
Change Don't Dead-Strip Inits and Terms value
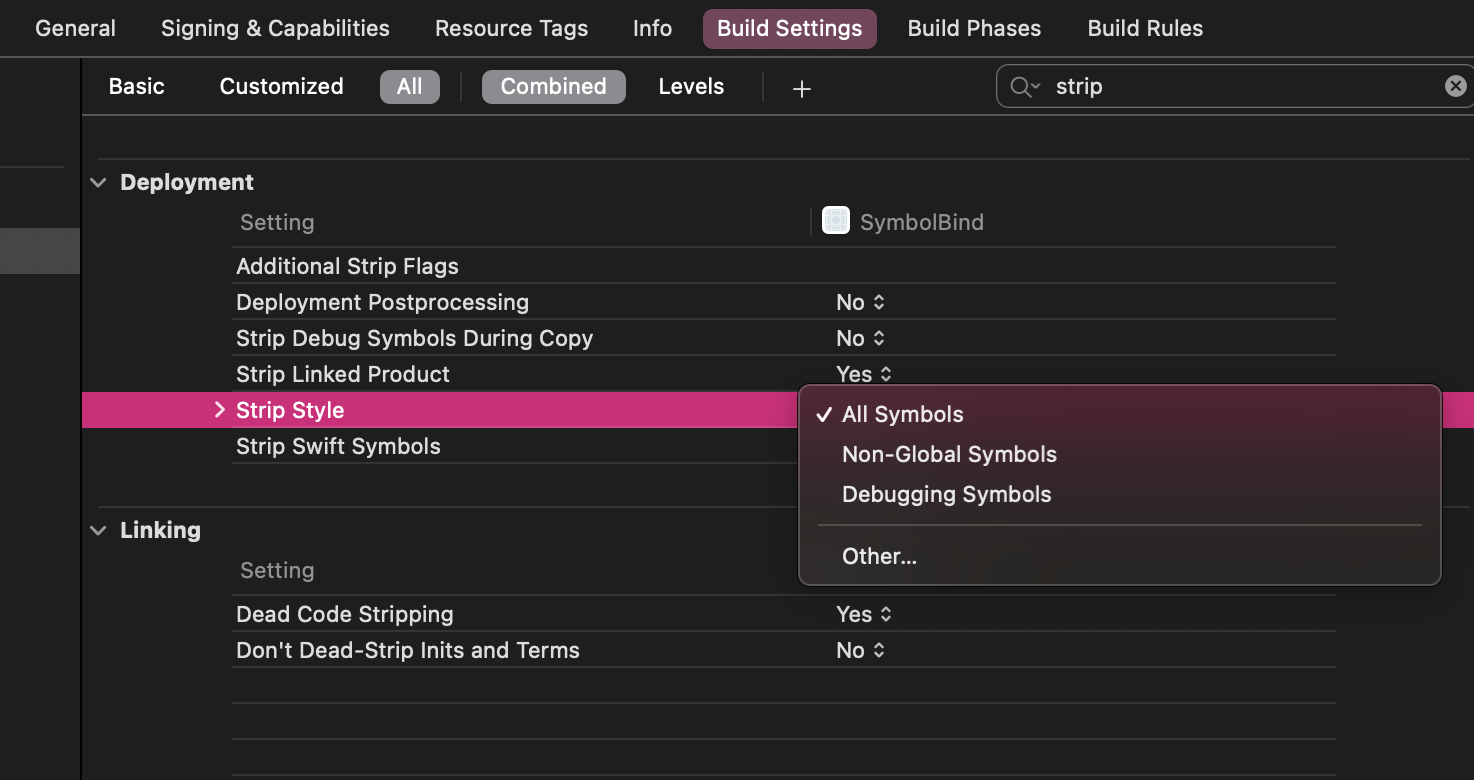(x=861, y=650)
